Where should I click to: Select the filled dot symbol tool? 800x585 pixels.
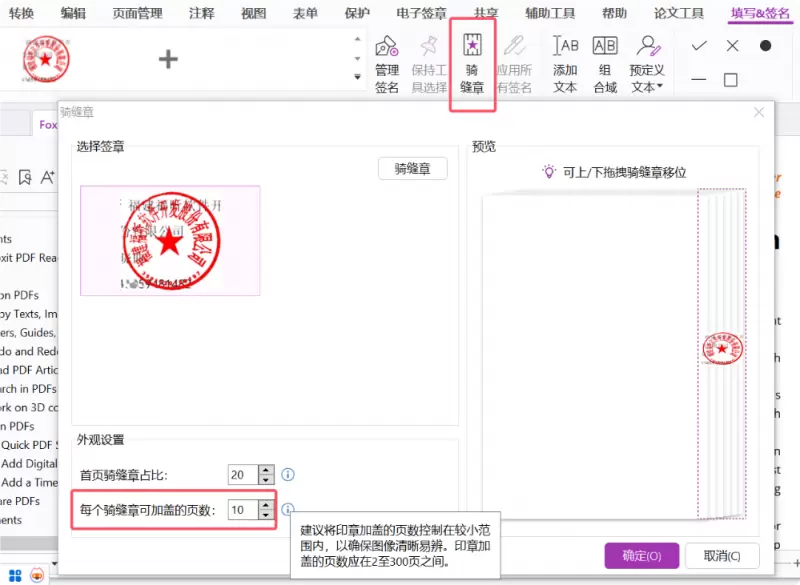click(765, 46)
